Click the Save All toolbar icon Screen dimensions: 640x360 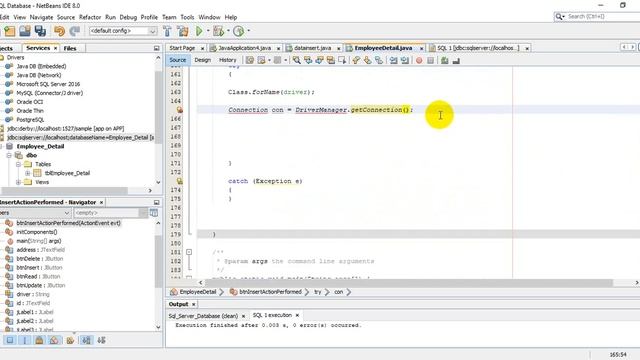40,31
